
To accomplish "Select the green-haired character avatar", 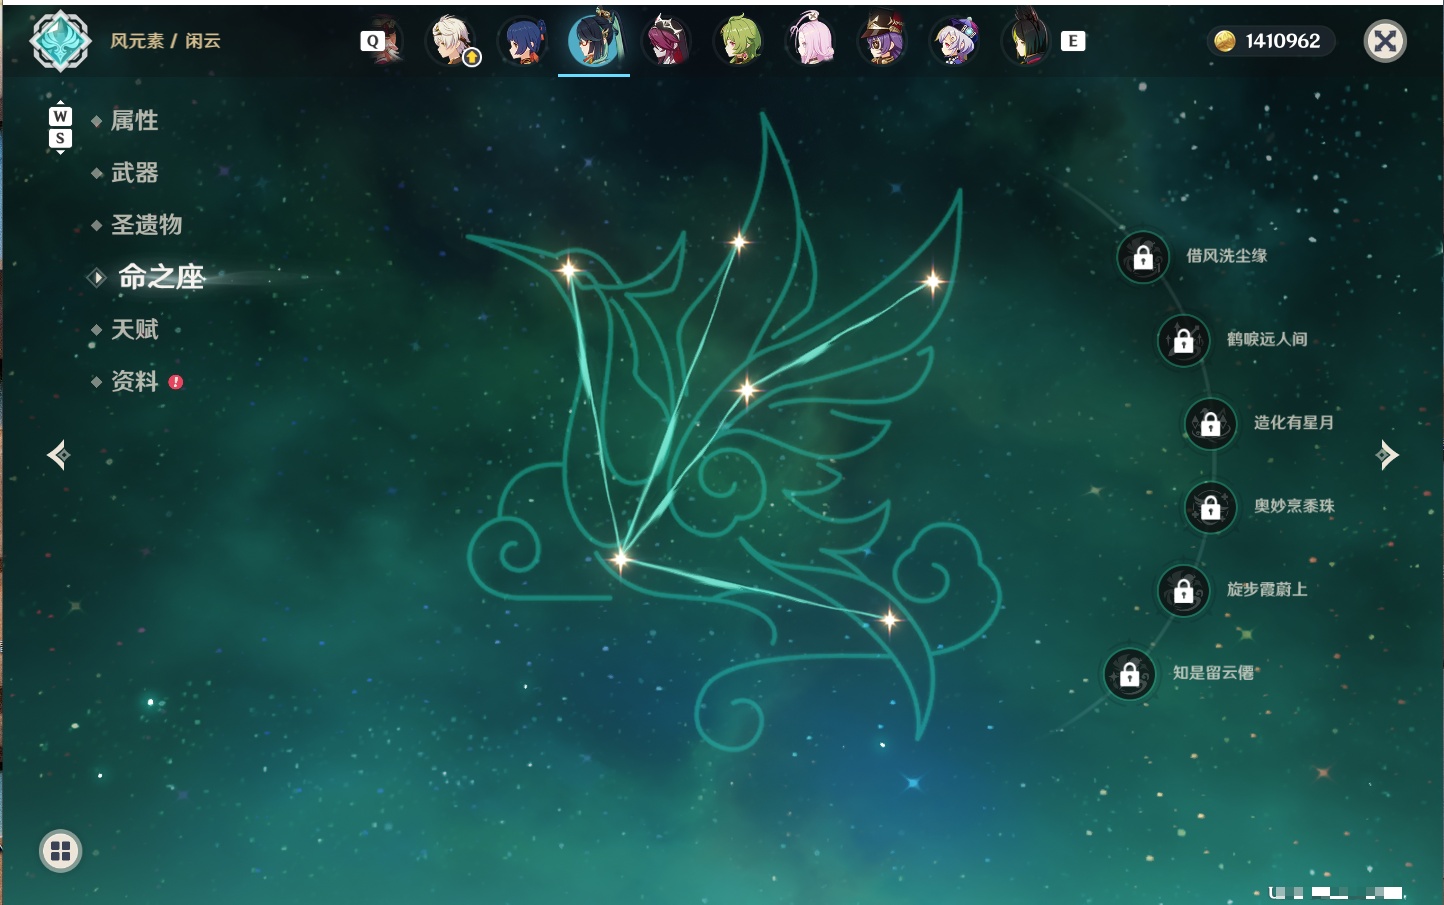I will tap(739, 41).
